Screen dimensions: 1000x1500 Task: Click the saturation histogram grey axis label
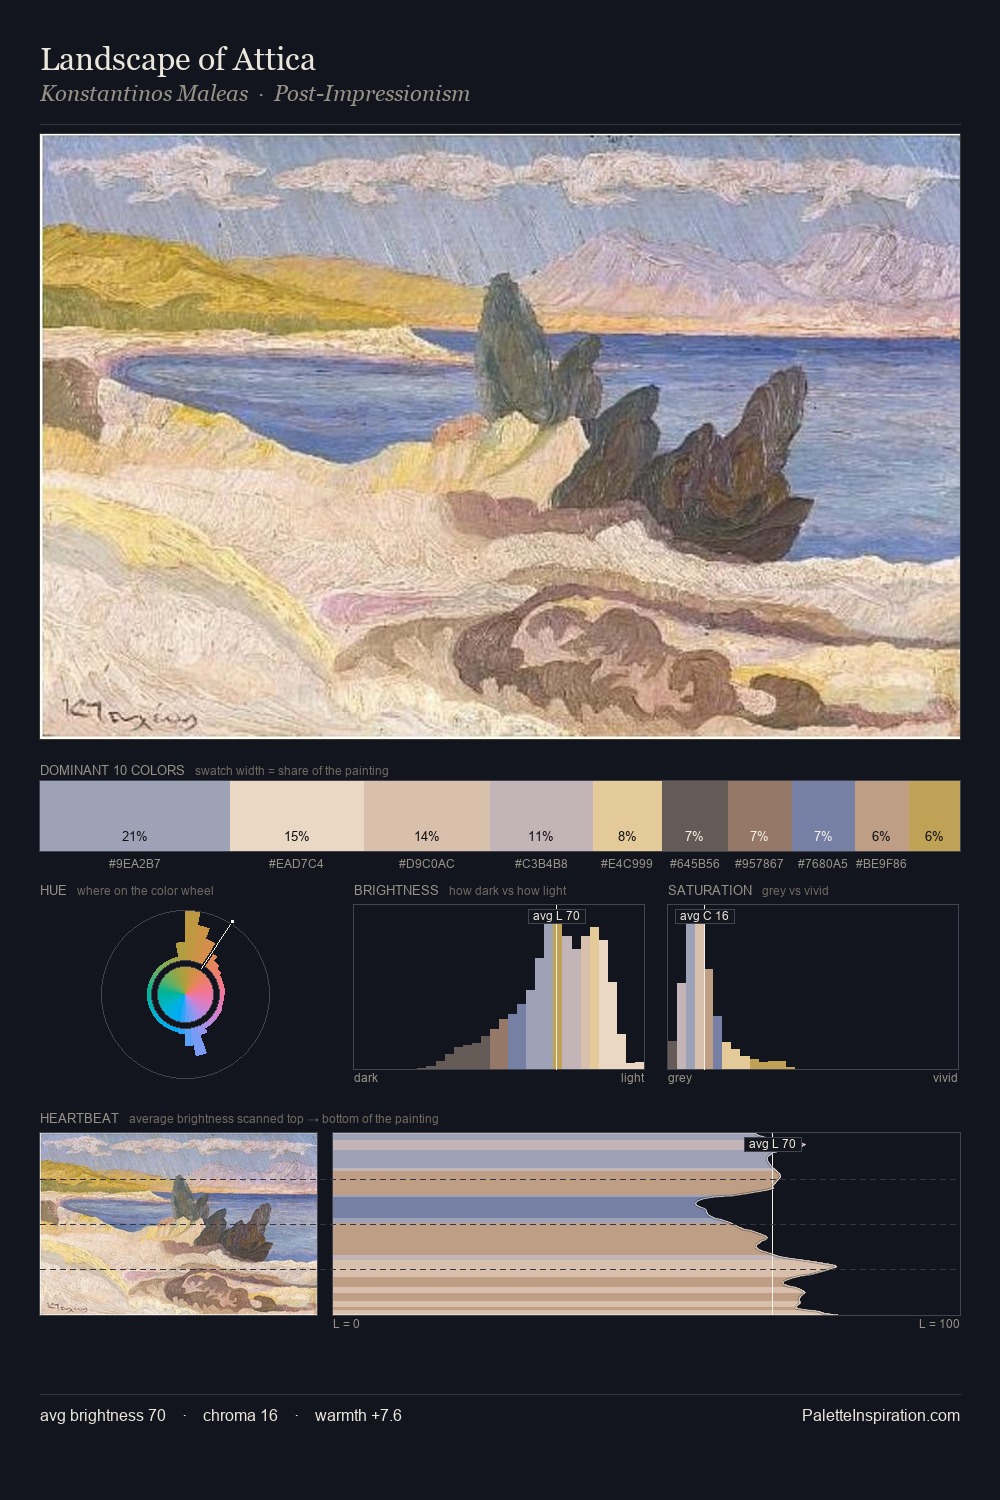tap(680, 1078)
